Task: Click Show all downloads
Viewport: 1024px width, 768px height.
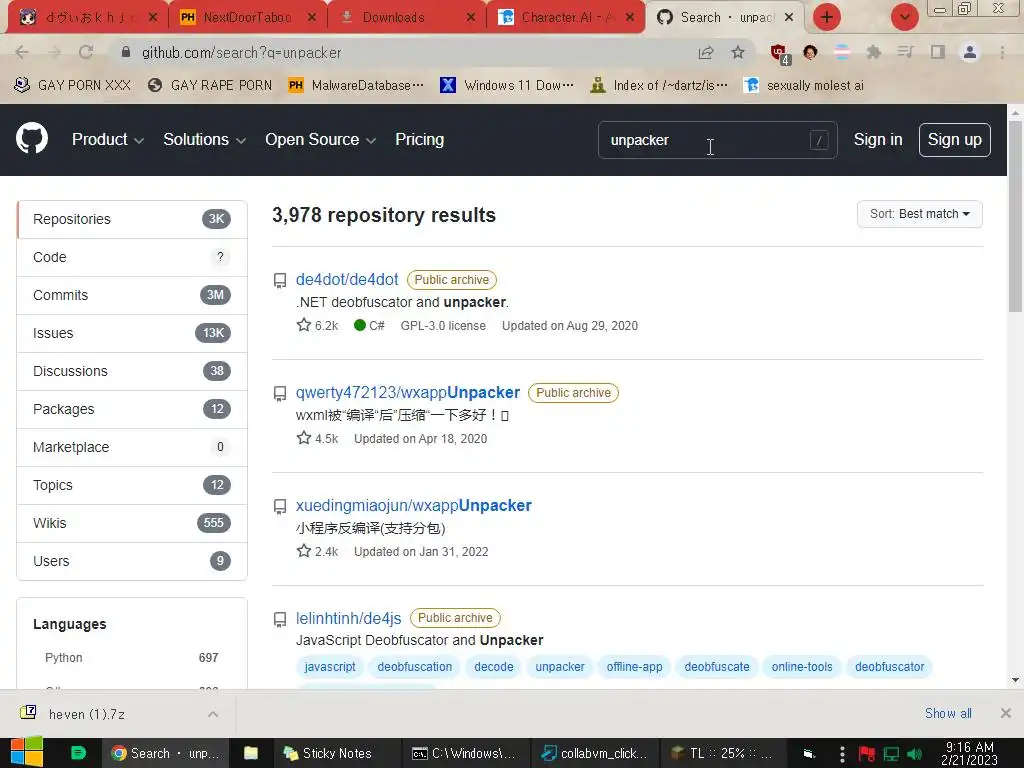Action: [948, 713]
